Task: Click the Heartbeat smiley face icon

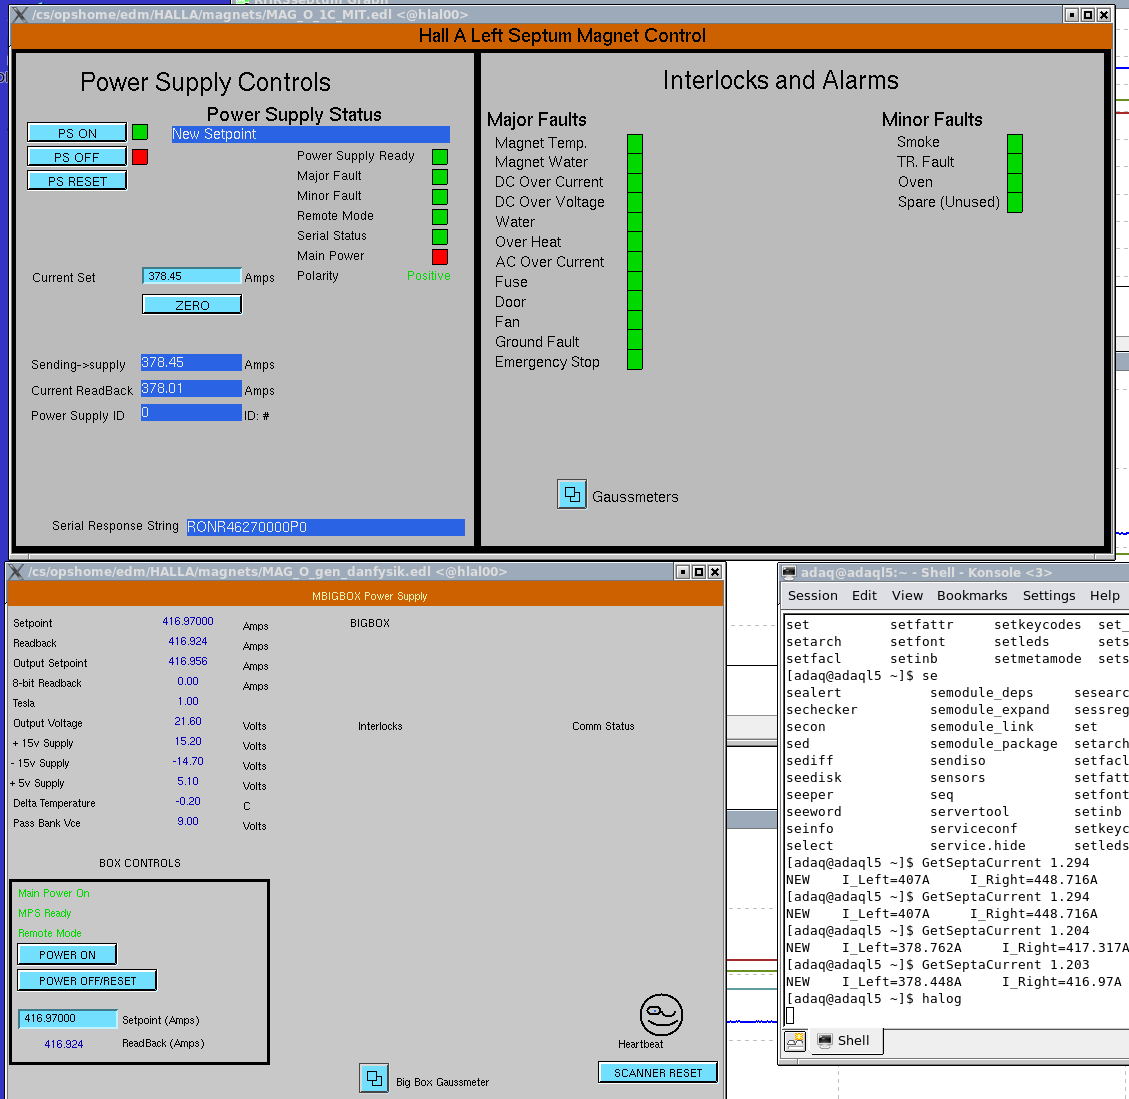Action: coord(661,1015)
